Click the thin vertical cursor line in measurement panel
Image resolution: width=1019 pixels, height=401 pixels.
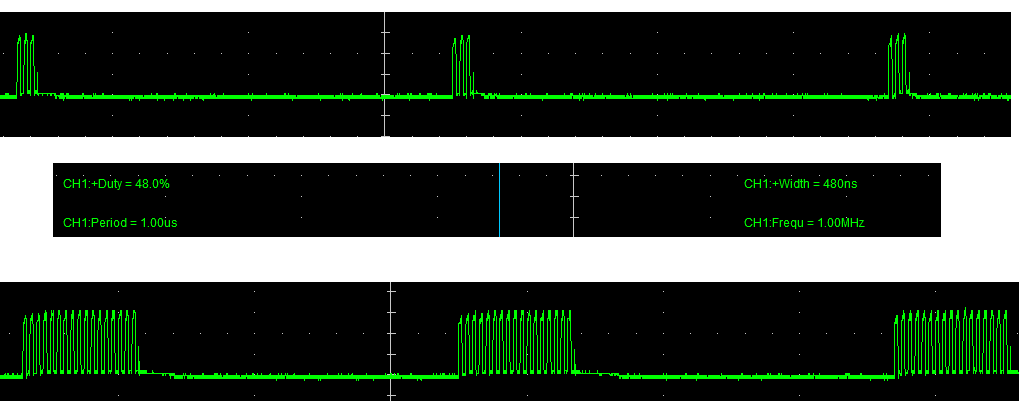tap(500, 200)
